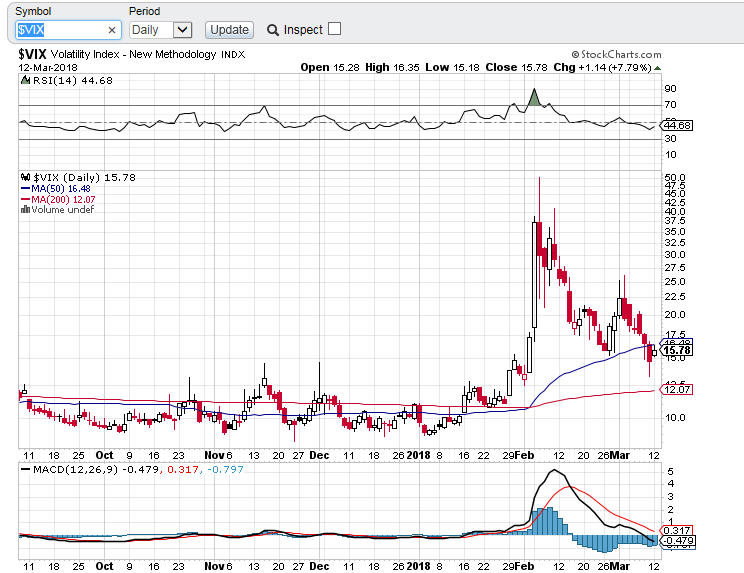
Task: Click the green RSI overbought peak marker
Action: click(534, 97)
